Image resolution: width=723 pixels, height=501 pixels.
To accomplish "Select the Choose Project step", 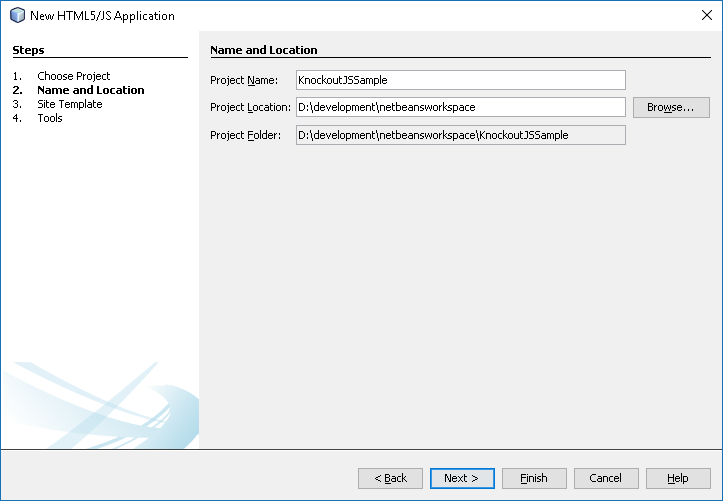I will coord(74,76).
